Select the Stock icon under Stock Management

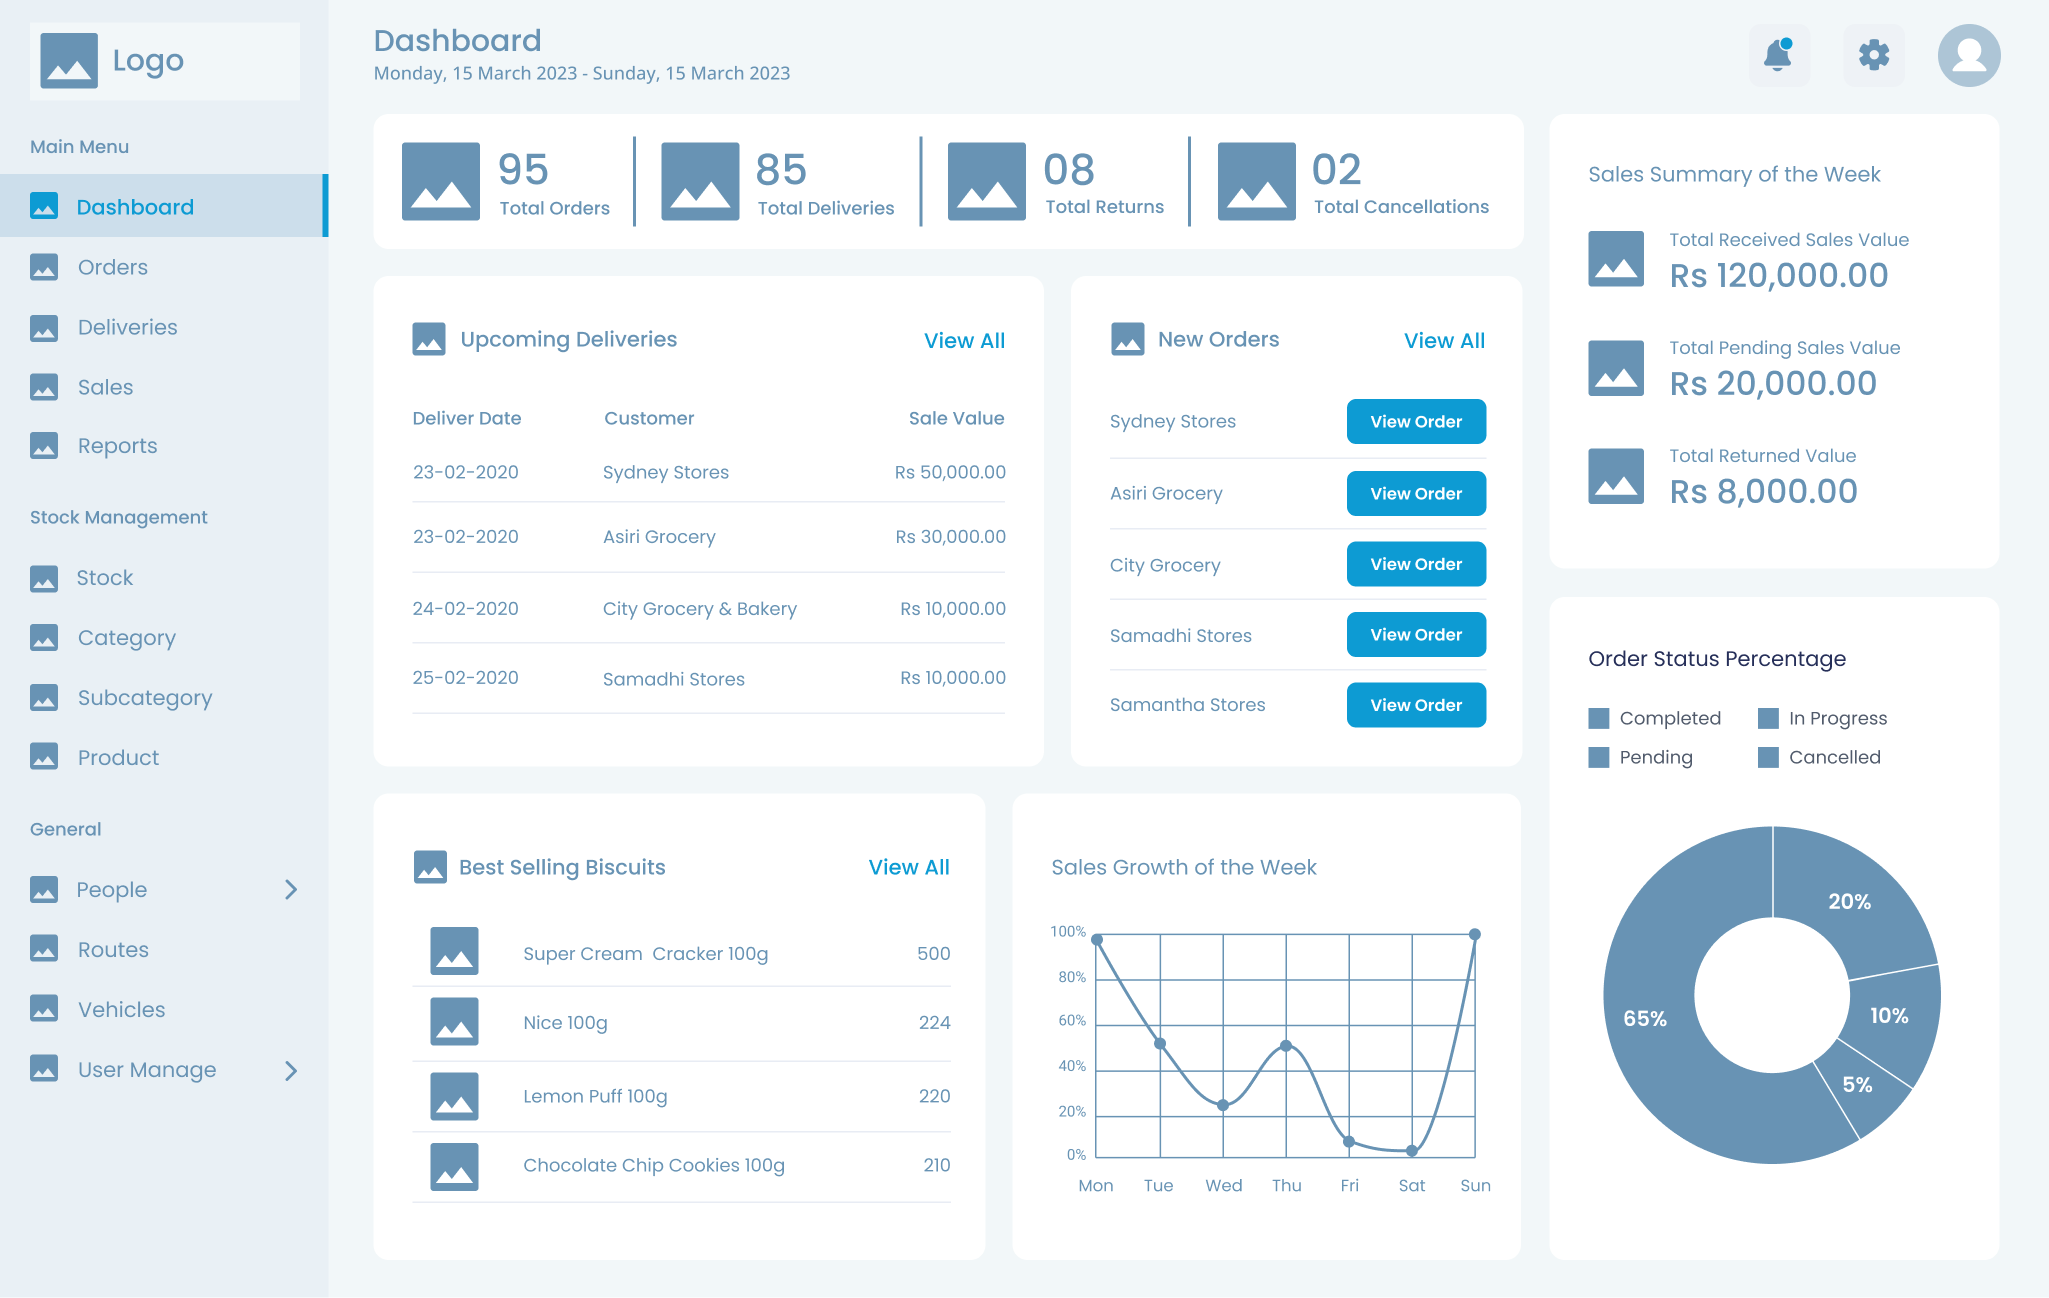point(45,577)
